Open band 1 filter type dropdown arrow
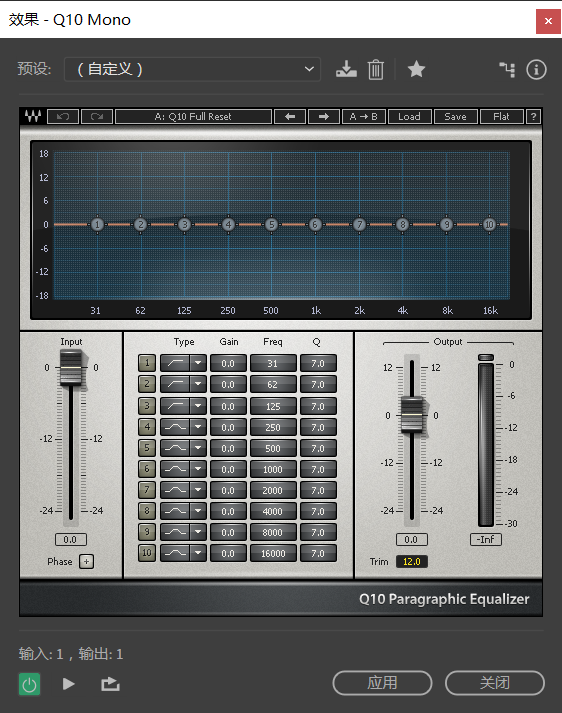562x713 pixels. 198,363
